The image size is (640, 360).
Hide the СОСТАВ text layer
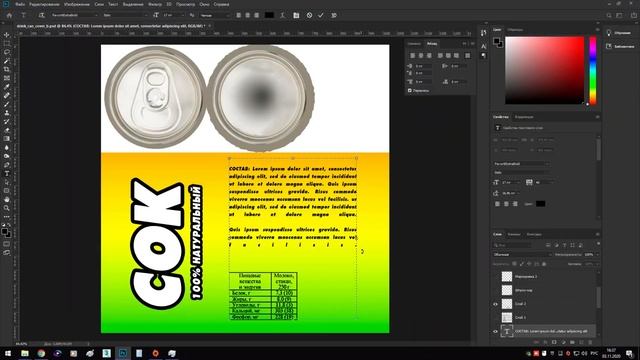(495, 331)
